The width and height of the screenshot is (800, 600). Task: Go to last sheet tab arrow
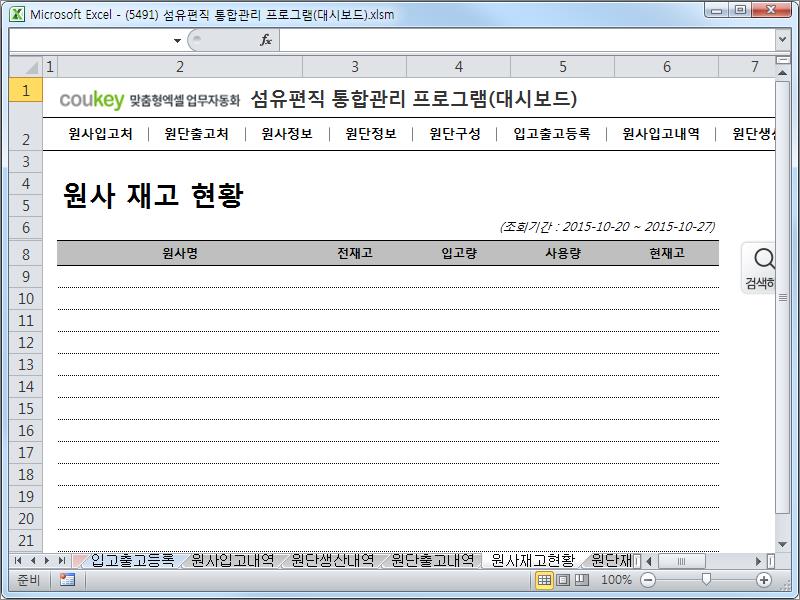coord(62,561)
